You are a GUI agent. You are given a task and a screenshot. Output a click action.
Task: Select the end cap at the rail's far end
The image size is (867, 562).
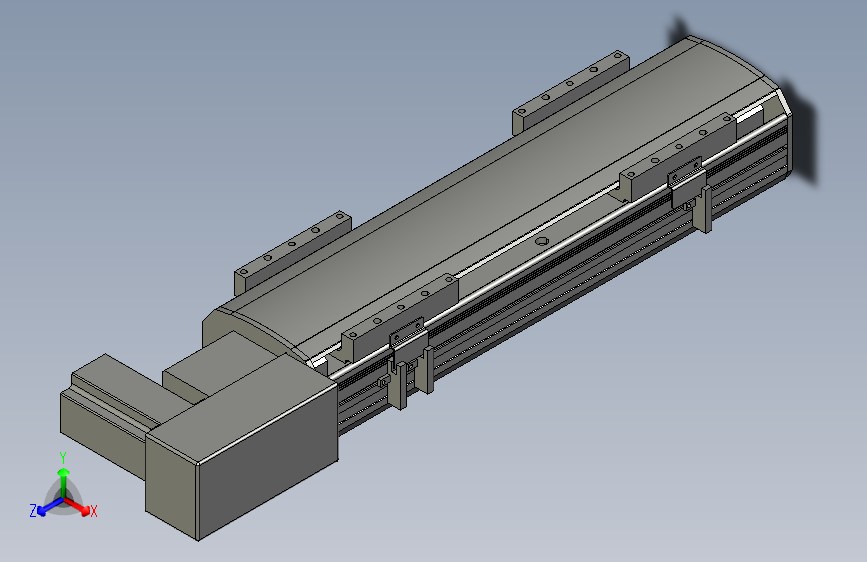click(785, 133)
